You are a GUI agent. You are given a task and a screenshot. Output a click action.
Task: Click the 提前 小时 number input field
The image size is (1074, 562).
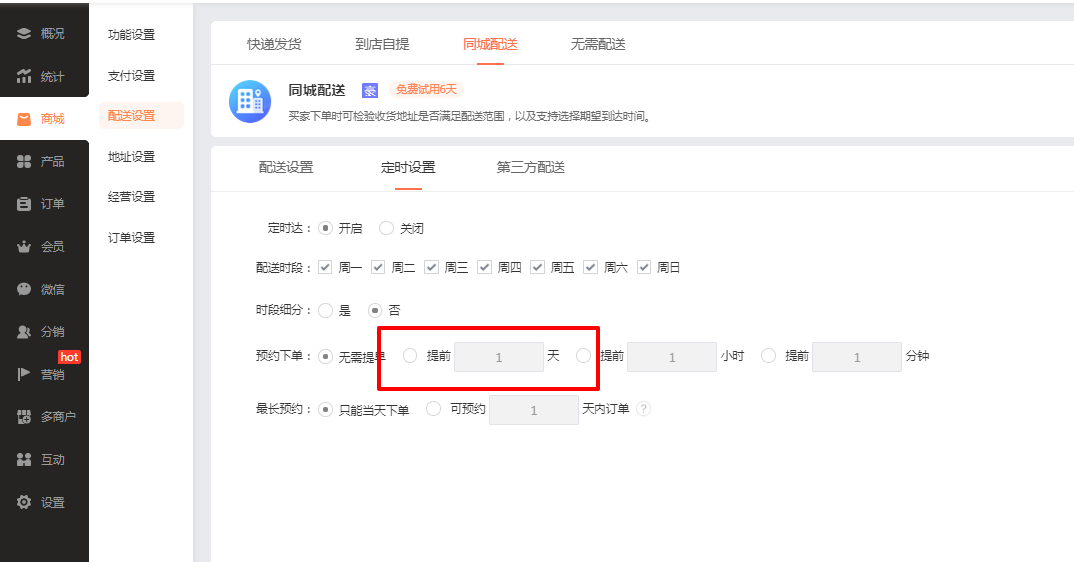(x=671, y=357)
